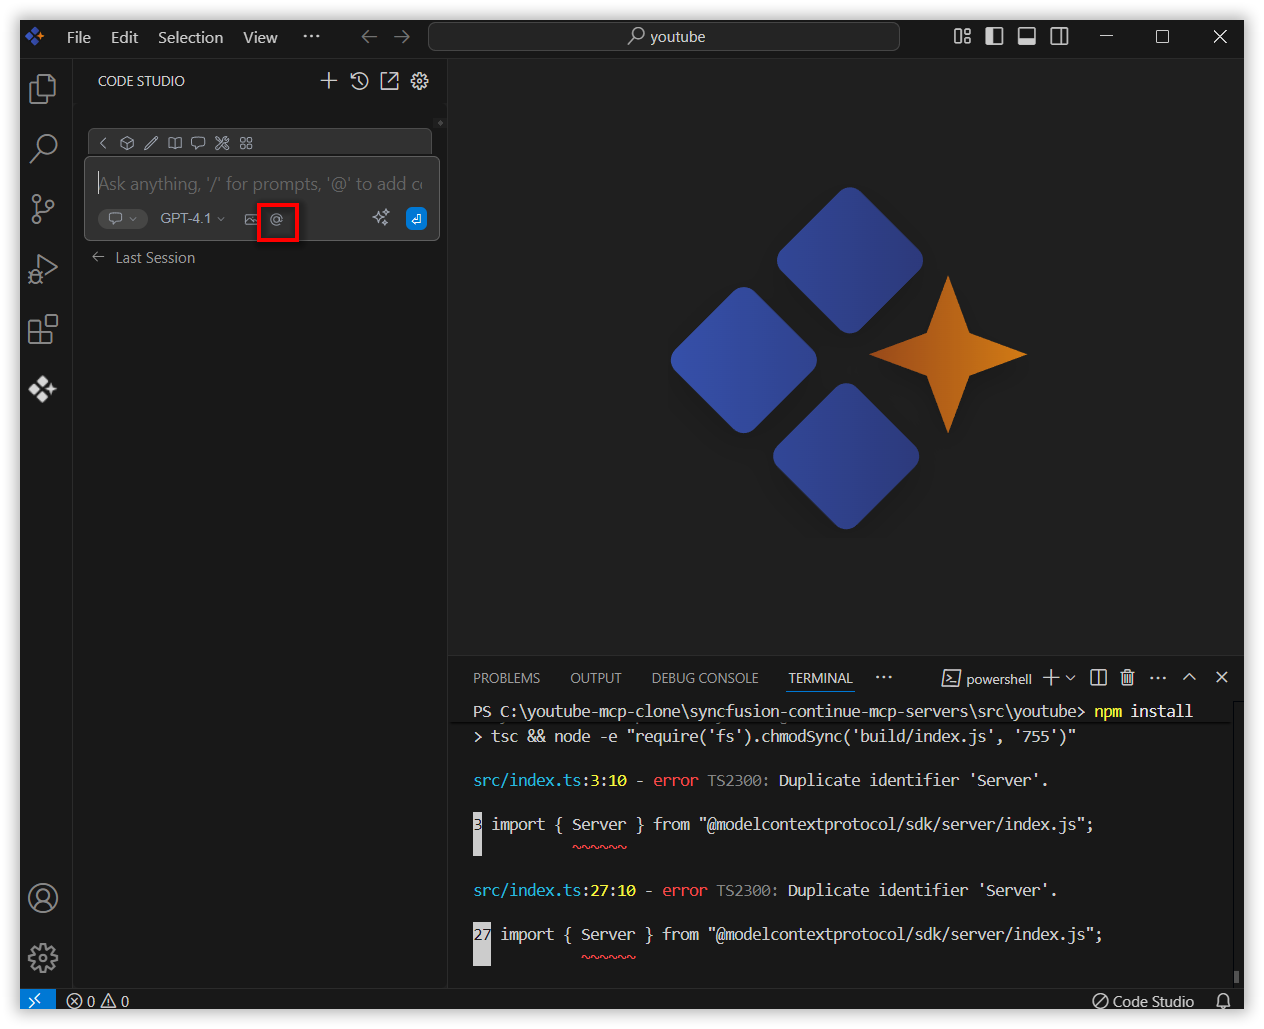
Task: Toggle bottom panel visibility
Action: [x=1027, y=36]
